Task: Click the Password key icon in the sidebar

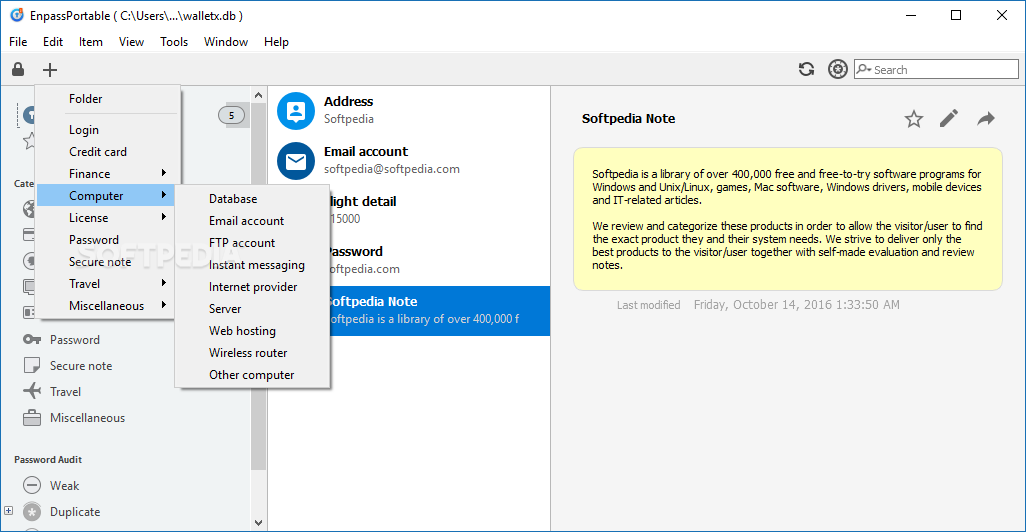Action: pos(31,340)
